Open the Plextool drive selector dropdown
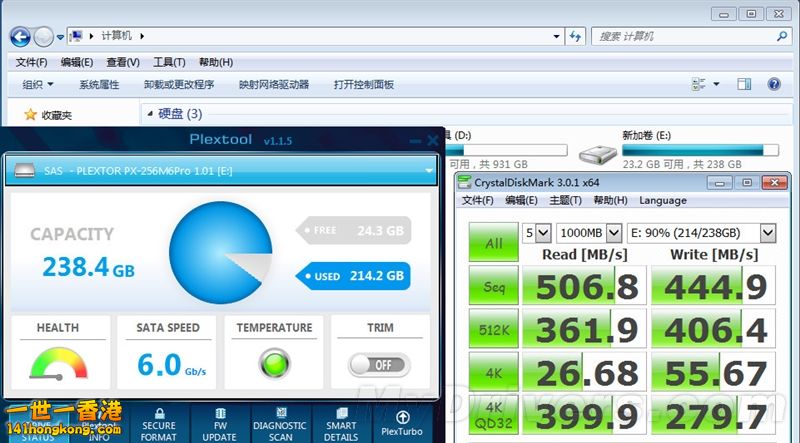800x443 pixels. click(x=429, y=171)
